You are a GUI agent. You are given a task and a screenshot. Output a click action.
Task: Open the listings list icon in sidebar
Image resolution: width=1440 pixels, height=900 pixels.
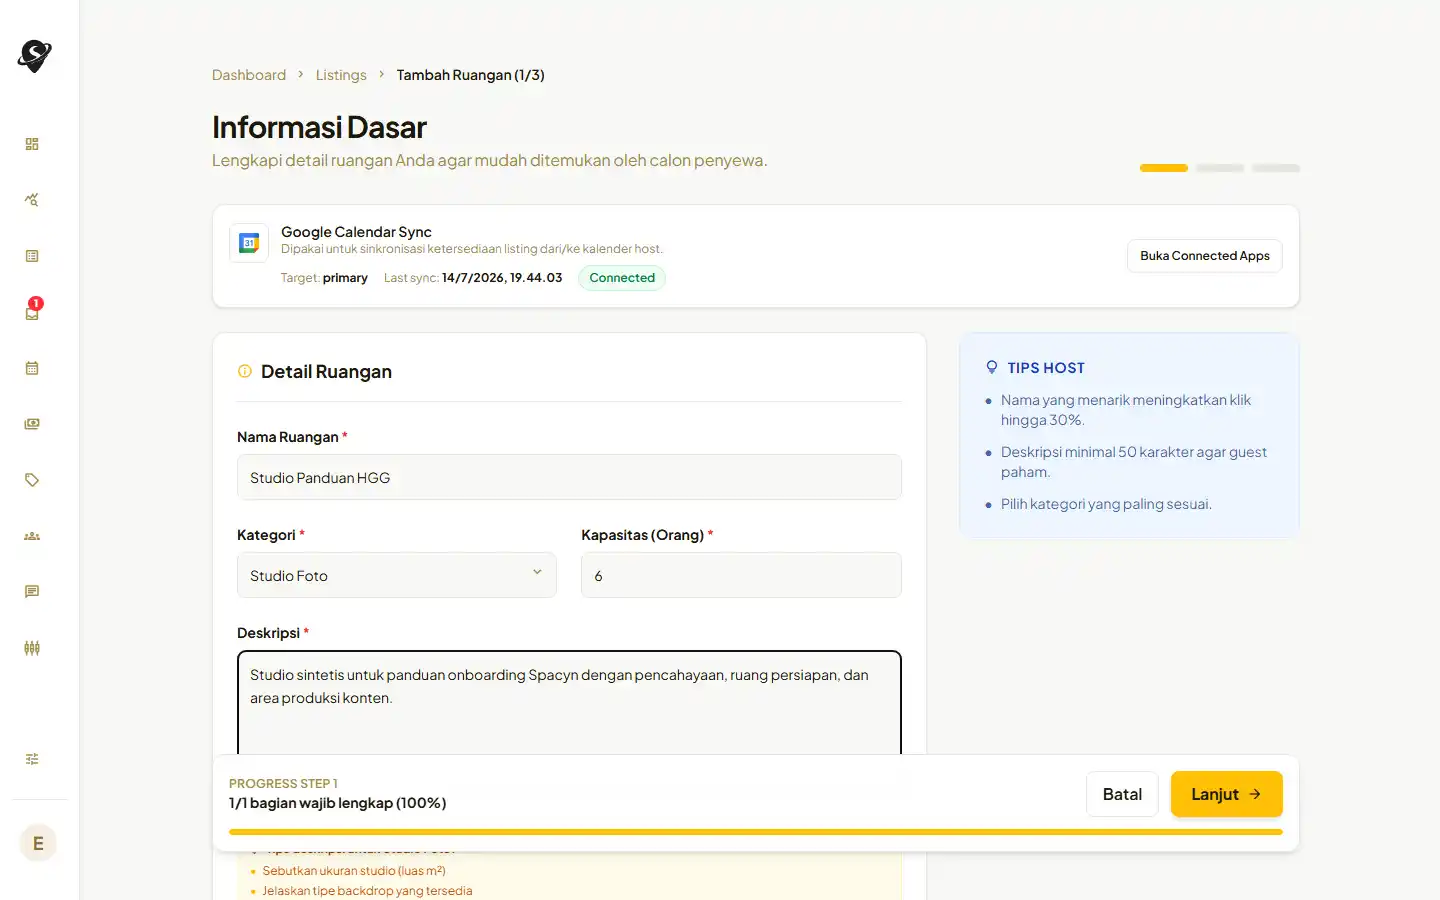(x=32, y=256)
